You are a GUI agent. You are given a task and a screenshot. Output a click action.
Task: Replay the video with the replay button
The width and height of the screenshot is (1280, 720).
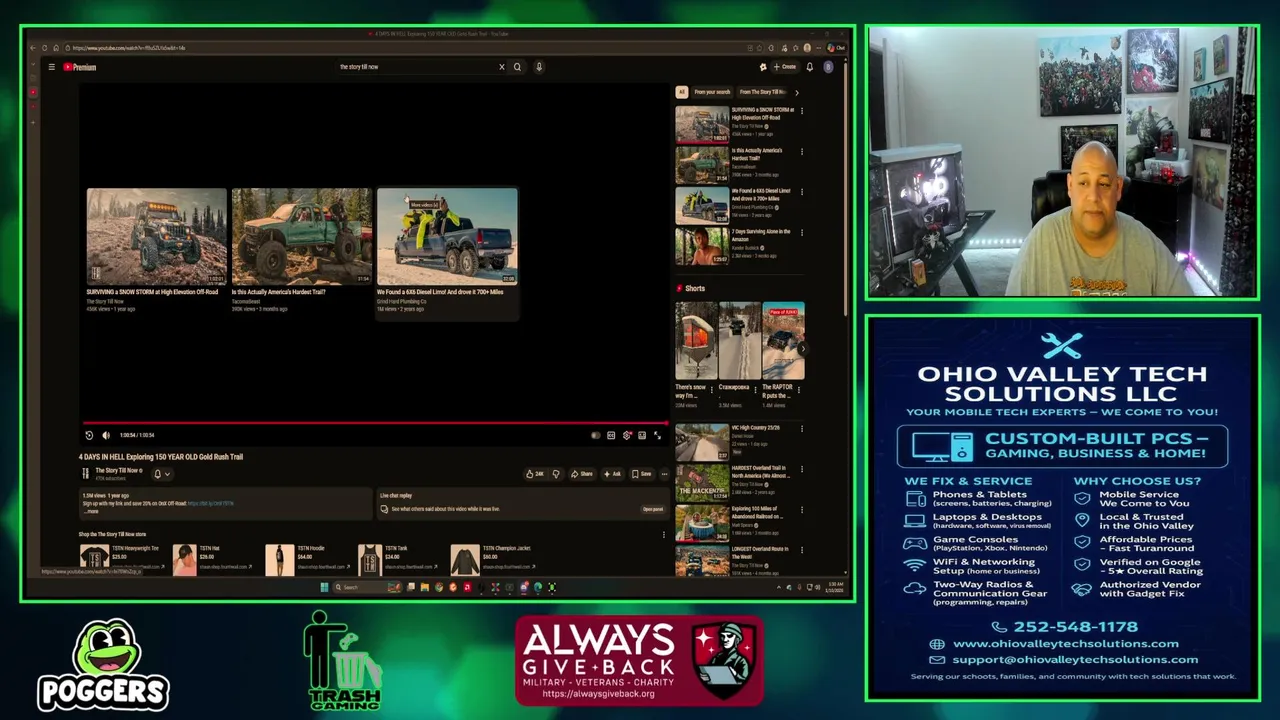coord(89,435)
